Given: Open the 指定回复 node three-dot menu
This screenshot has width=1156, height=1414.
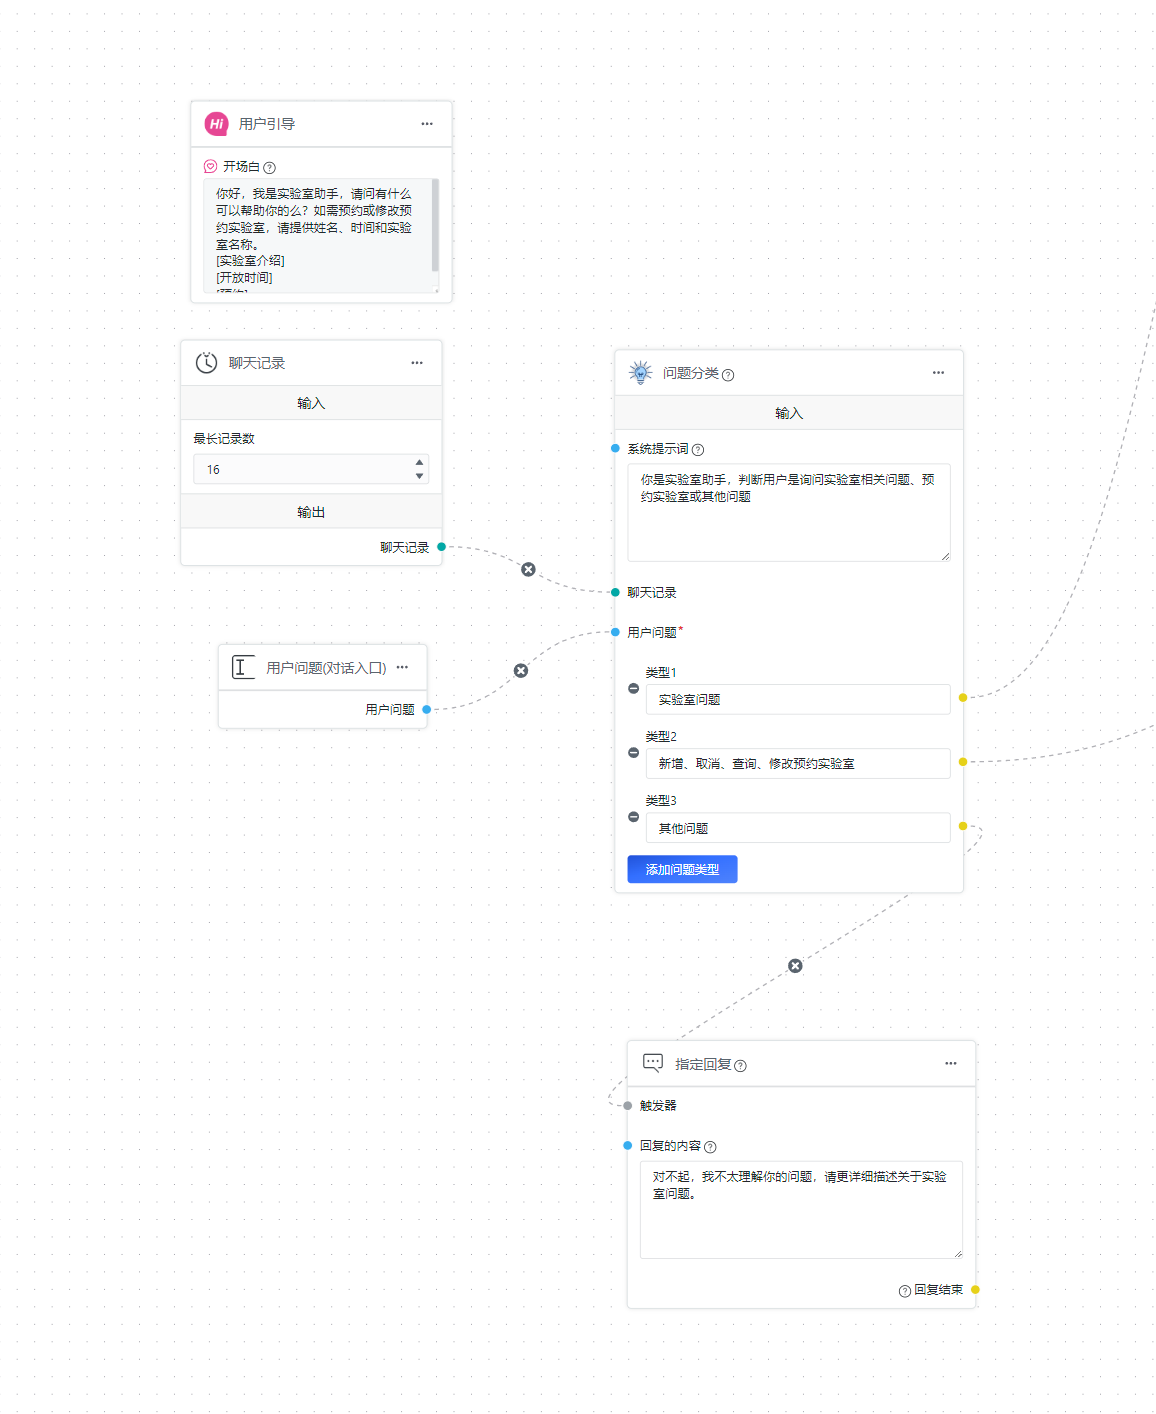Looking at the screenshot, I should pos(951,1064).
